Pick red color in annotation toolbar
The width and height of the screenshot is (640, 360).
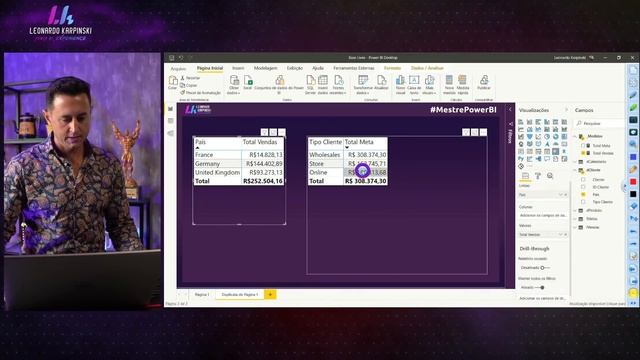coord(633,182)
